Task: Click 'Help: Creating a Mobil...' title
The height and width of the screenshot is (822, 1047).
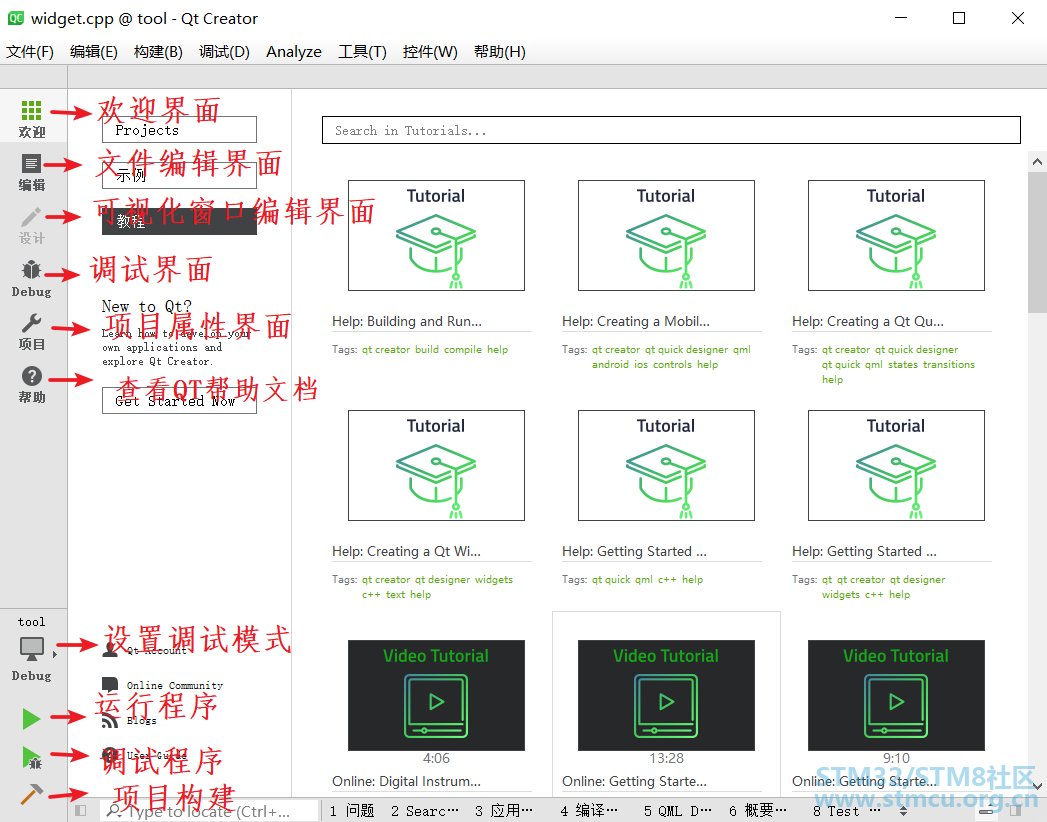Action: [636, 321]
